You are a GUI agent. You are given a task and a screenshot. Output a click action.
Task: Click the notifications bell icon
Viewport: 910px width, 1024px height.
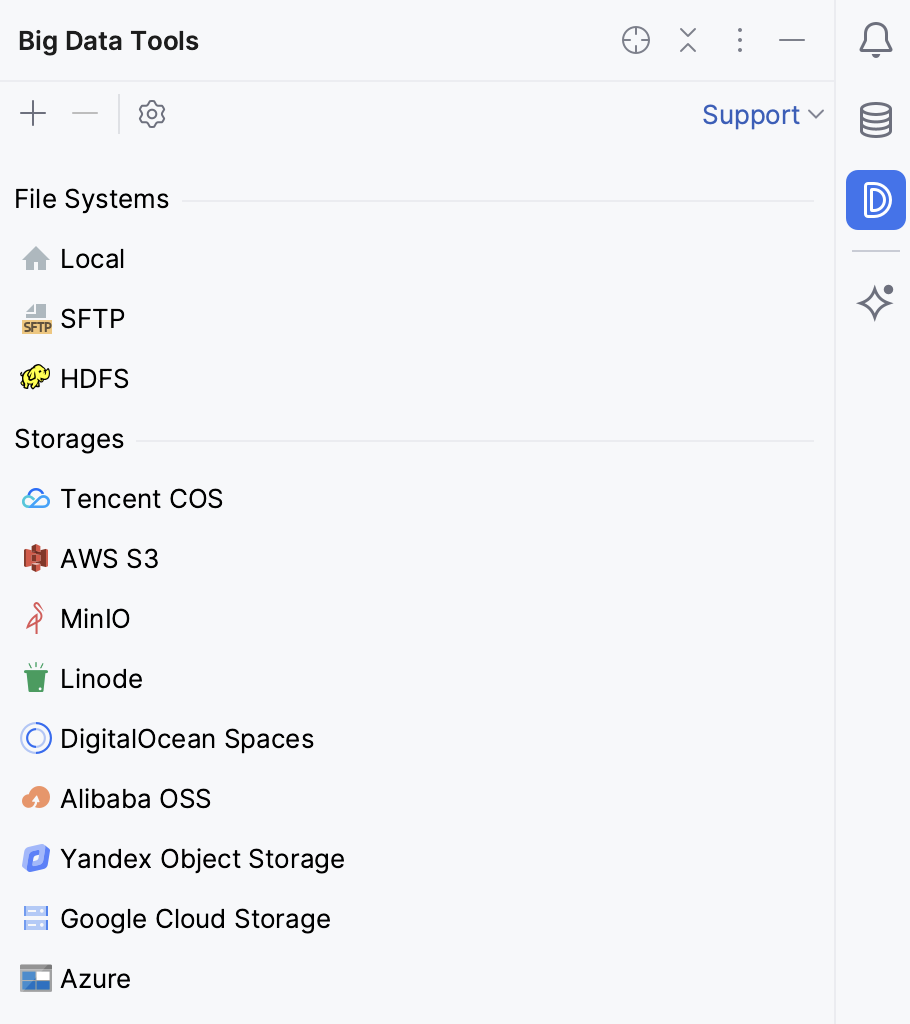point(875,40)
